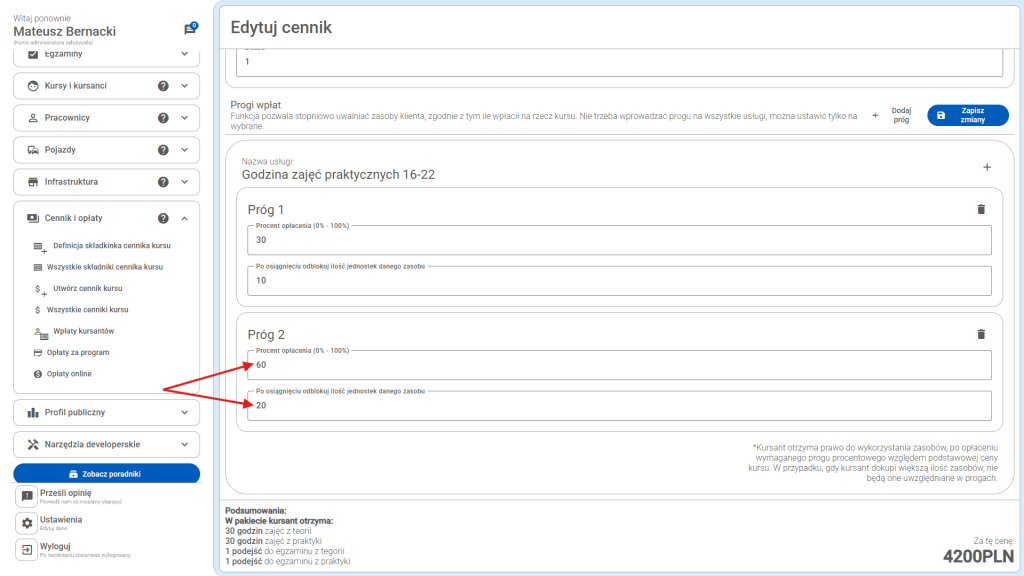The image size is (1024, 576).
Task: Collapse the Cennik i opłaty section
Action: [x=184, y=218]
